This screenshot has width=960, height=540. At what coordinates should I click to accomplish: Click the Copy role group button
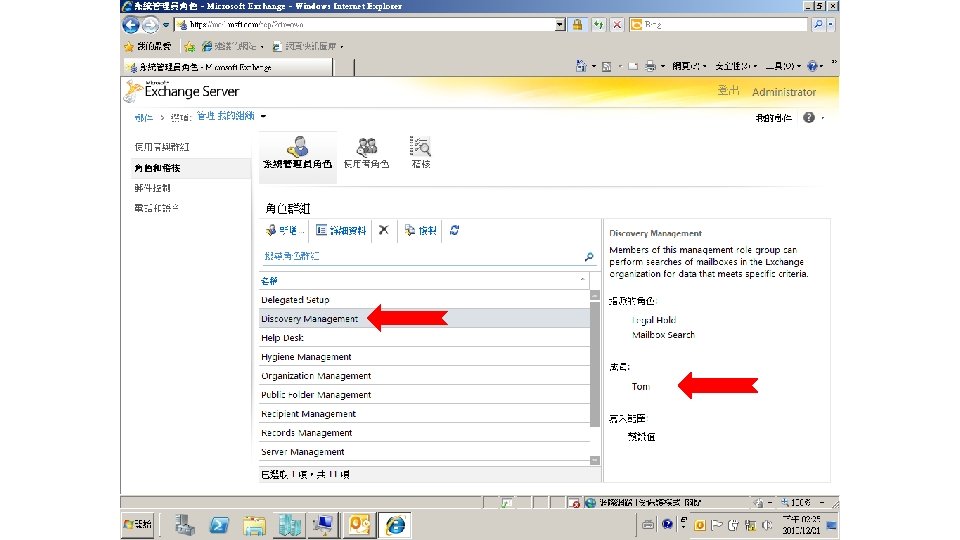[421, 230]
